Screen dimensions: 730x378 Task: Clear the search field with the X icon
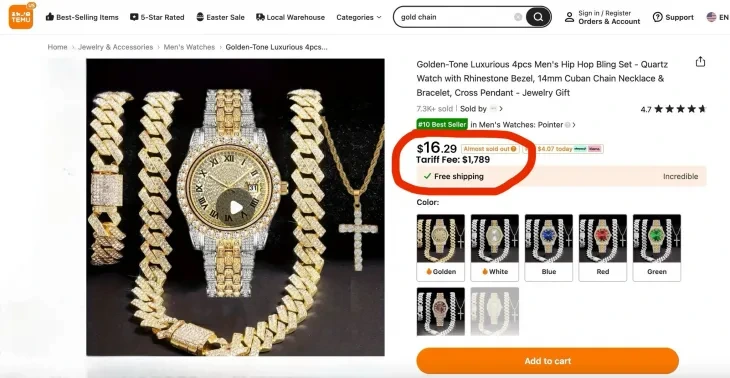(518, 17)
